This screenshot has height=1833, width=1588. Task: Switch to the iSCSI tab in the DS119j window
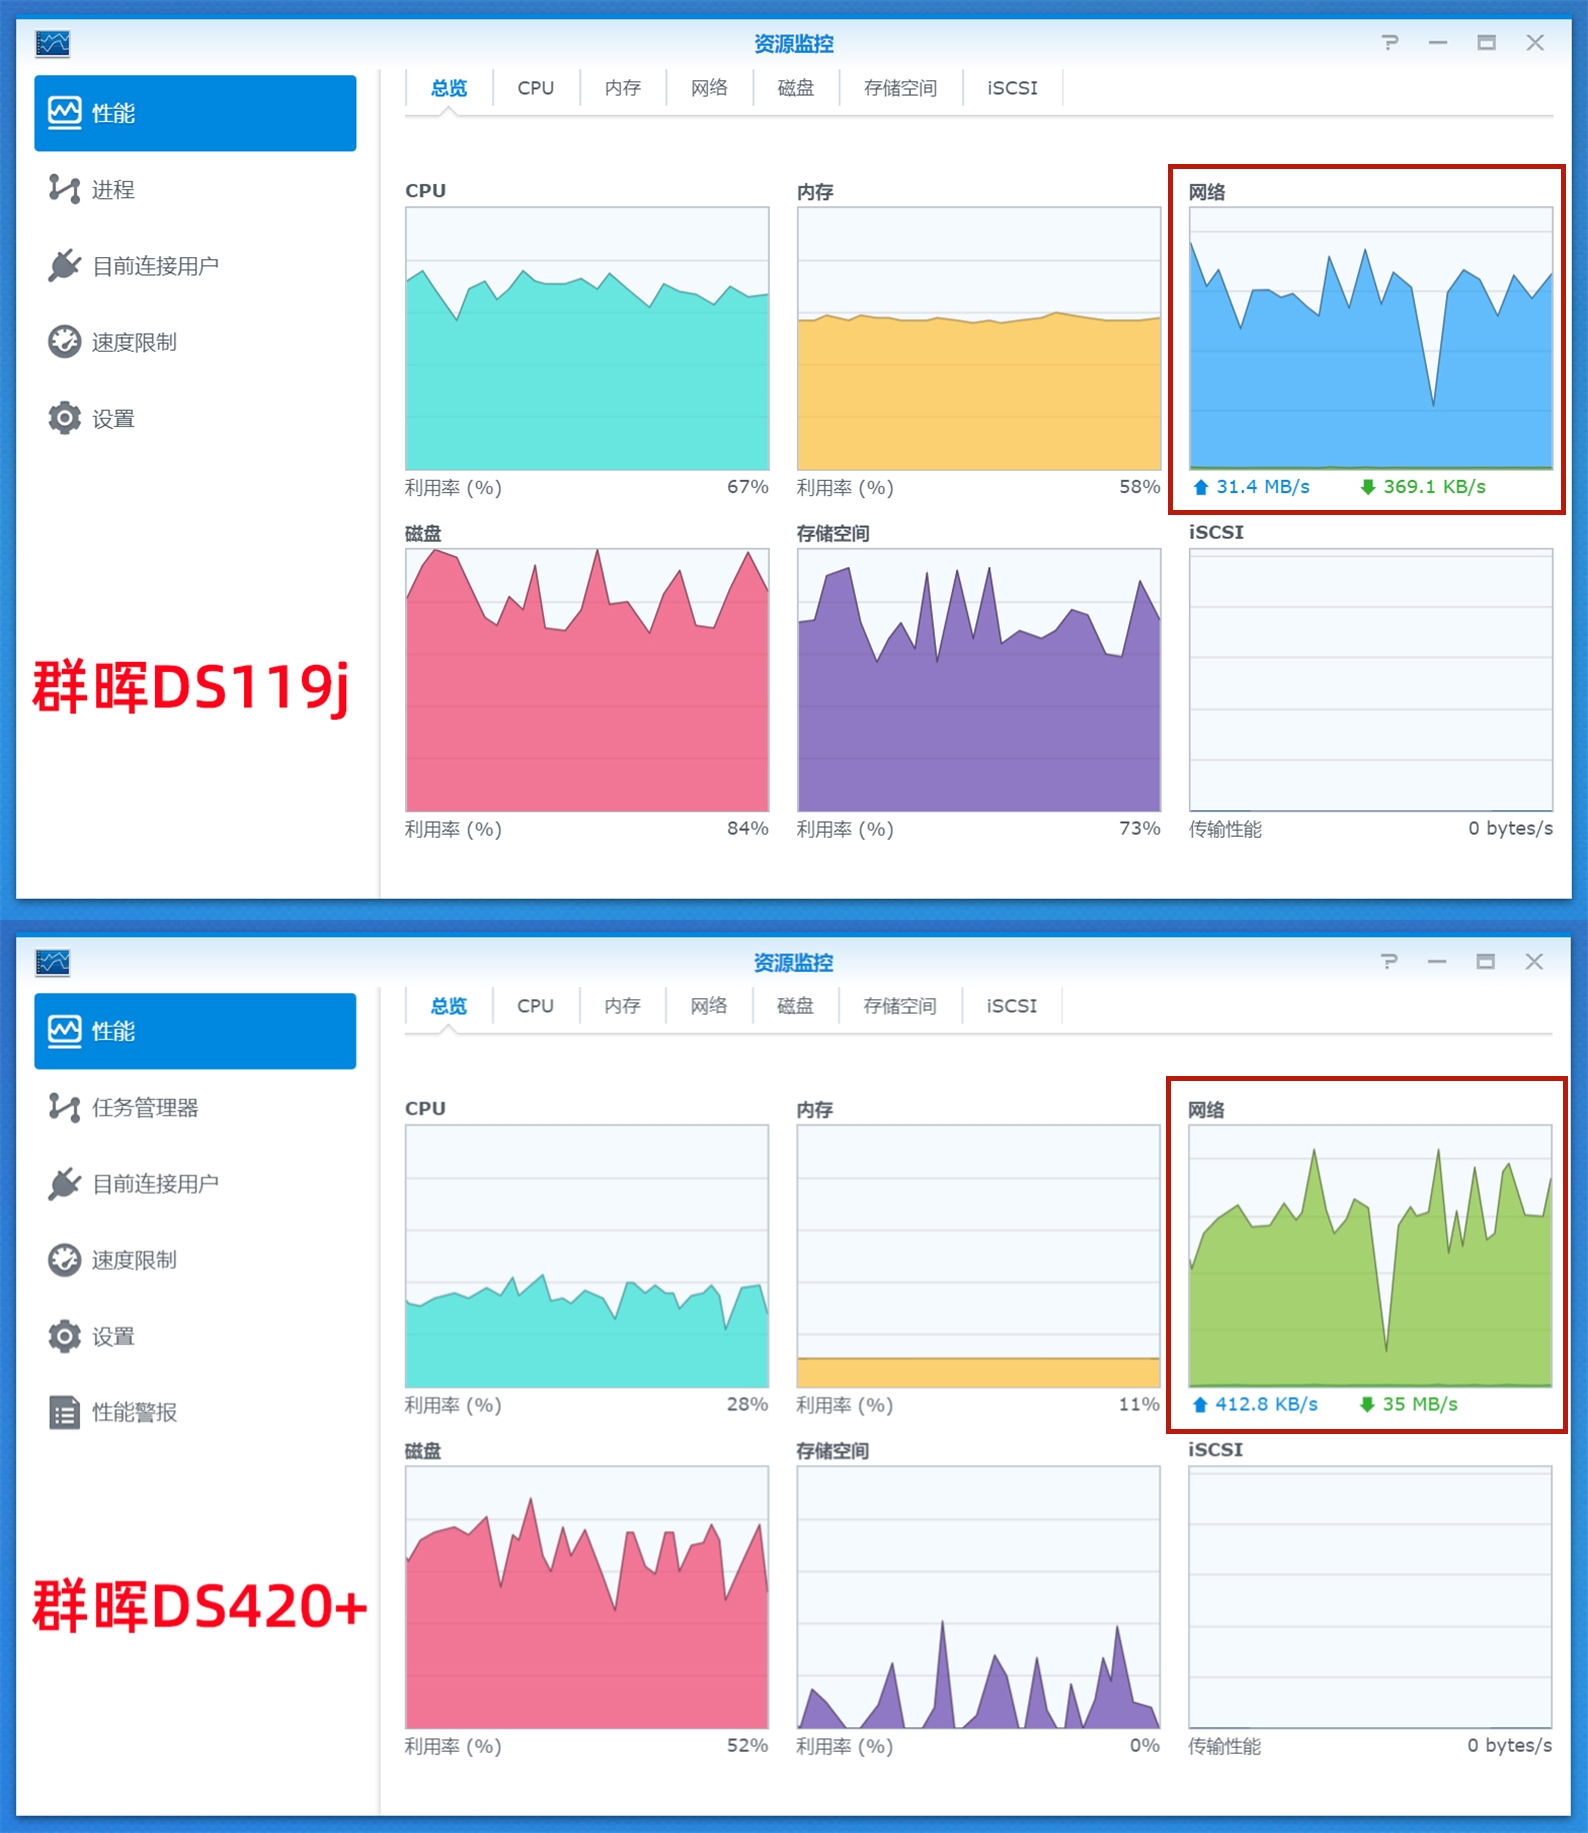[1012, 88]
